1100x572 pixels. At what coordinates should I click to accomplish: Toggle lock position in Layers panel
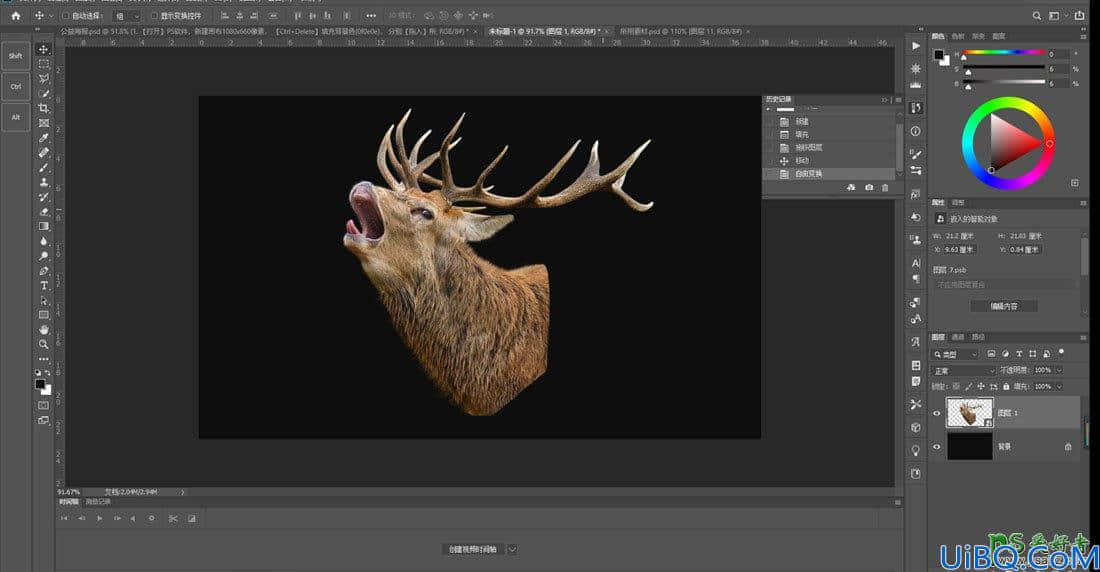981,387
